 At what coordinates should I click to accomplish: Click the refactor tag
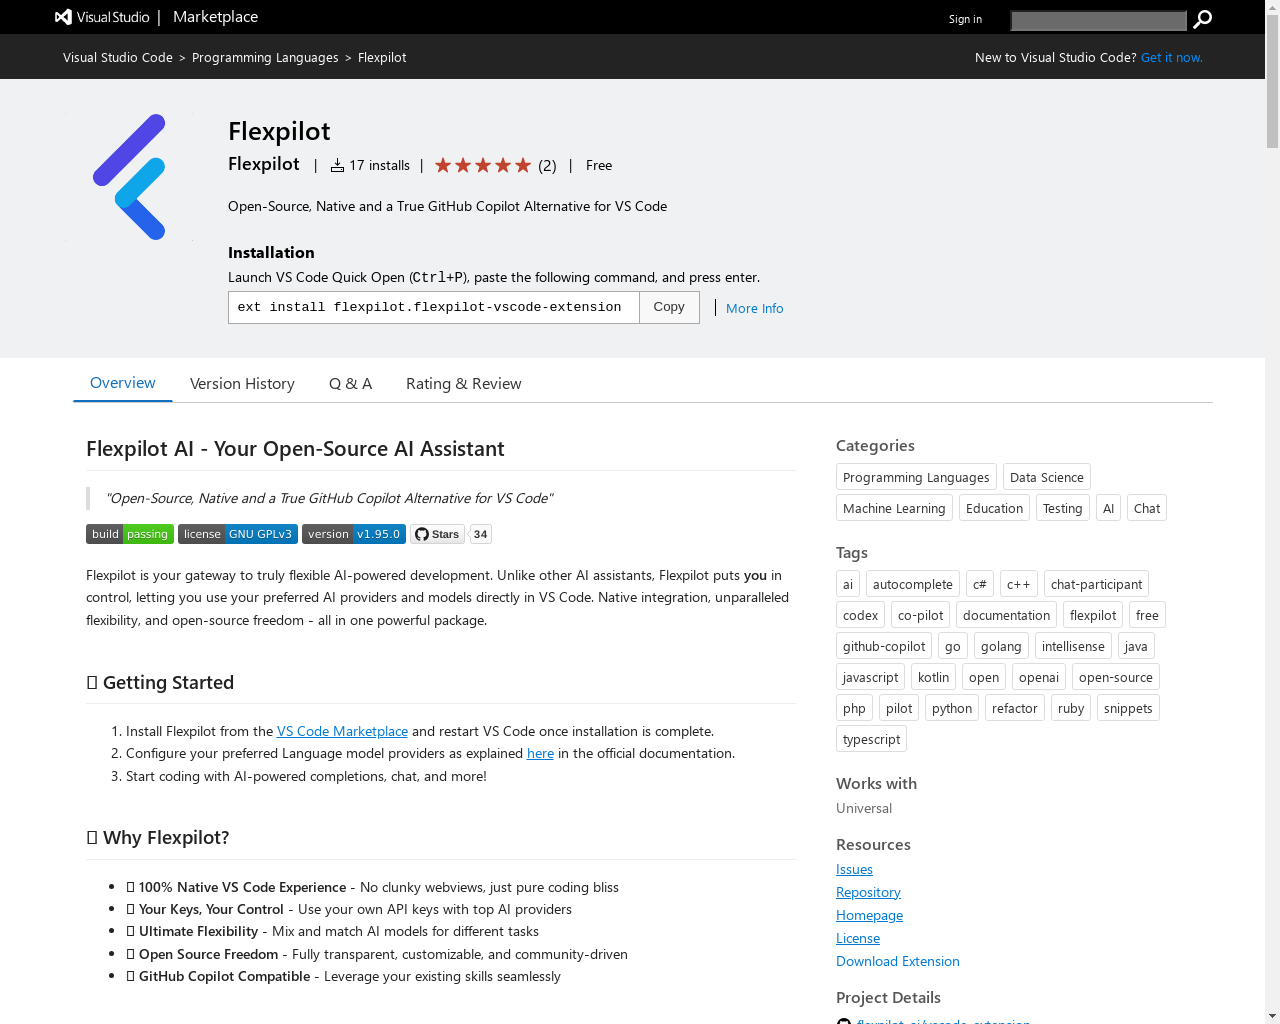point(1015,708)
